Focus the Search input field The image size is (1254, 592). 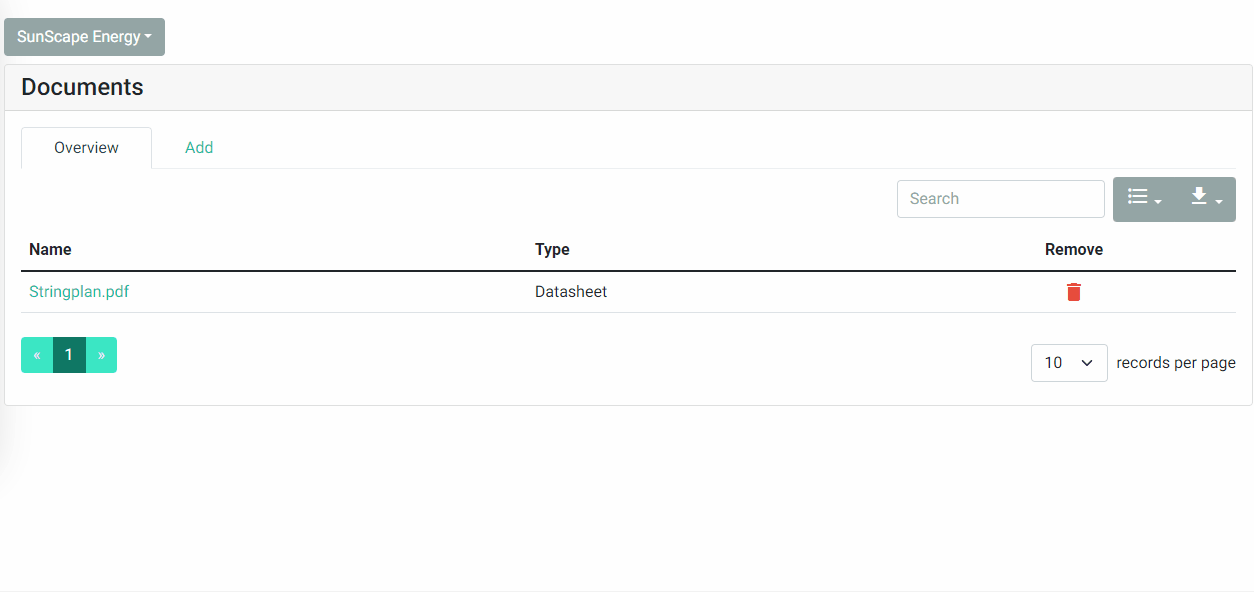(x=1001, y=199)
